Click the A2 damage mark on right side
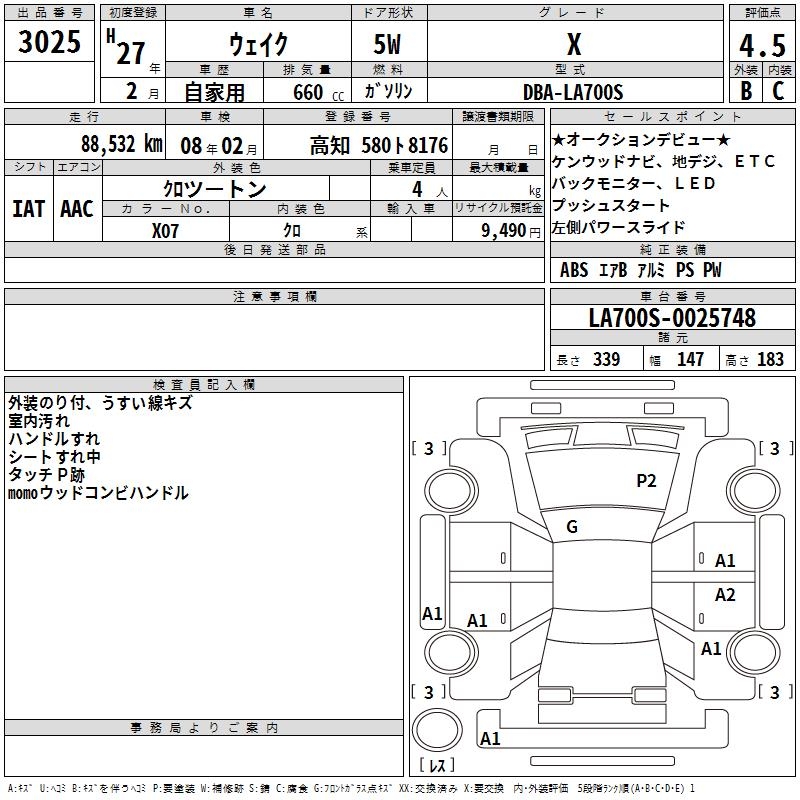Image resolution: width=800 pixels, height=800 pixels. [724, 594]
